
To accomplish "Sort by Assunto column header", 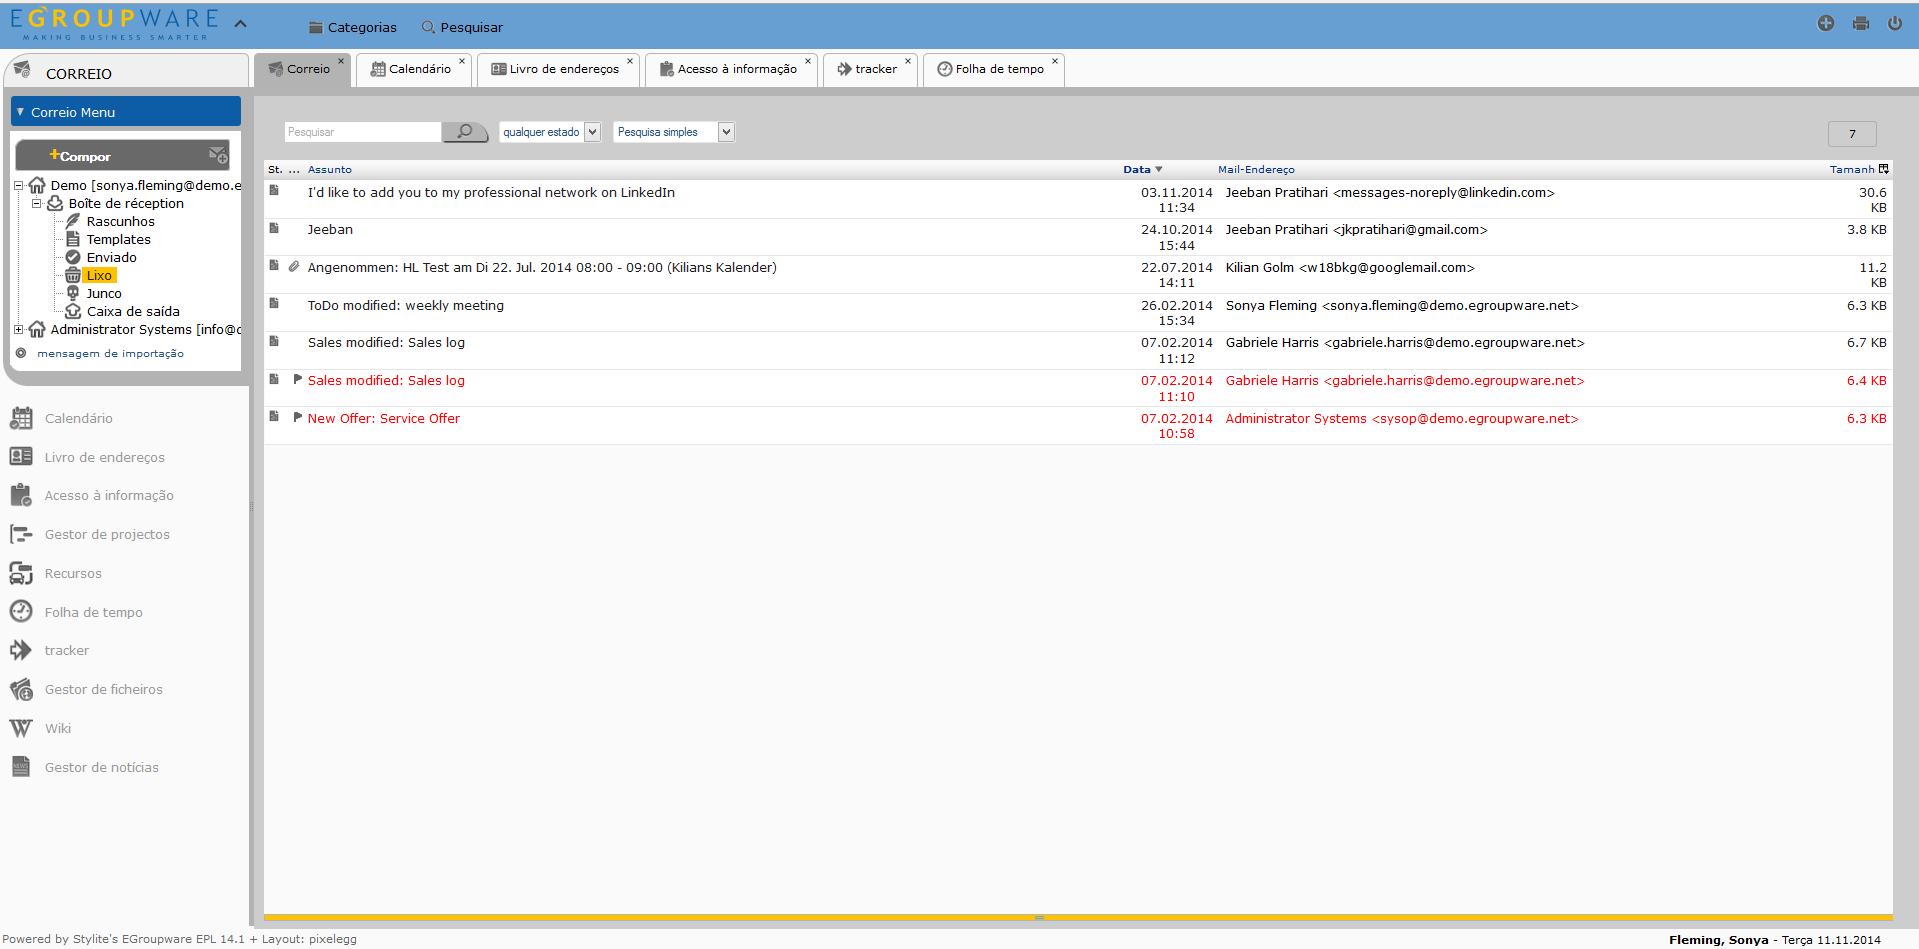I will point(330,169).
